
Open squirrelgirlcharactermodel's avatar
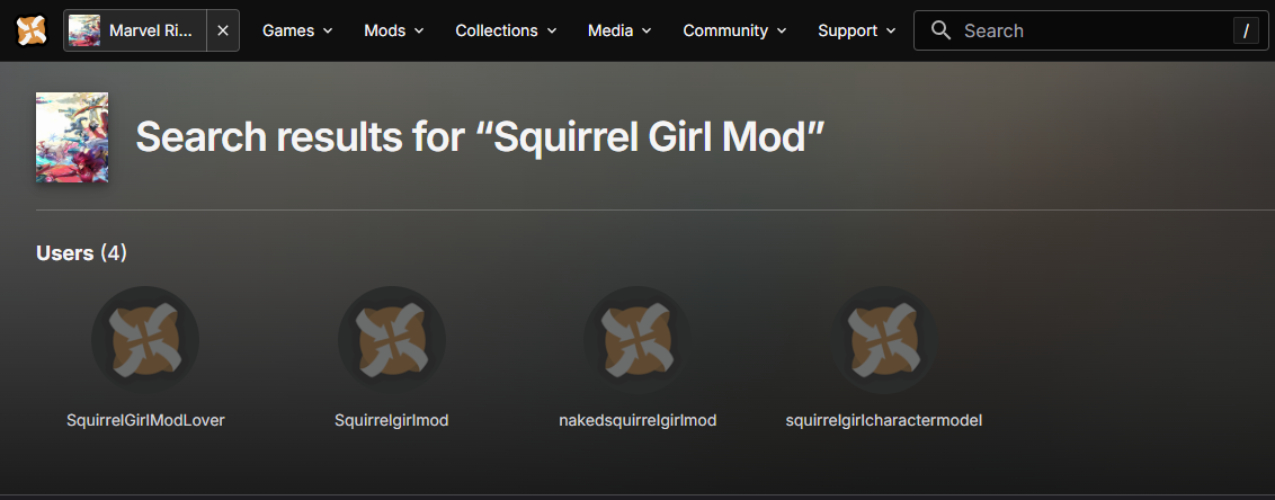coord(884,340)
